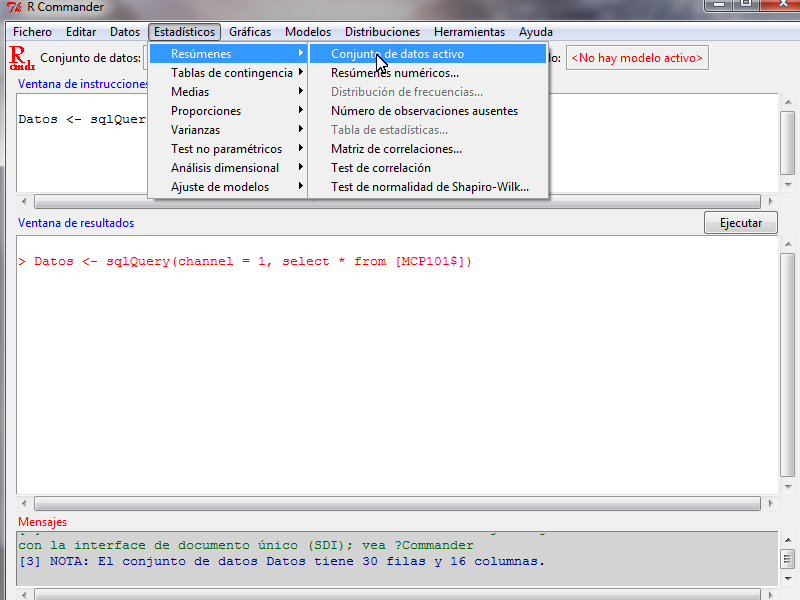800x600 pixels.
Task: Click the Mensajes label
Action: 42,522
